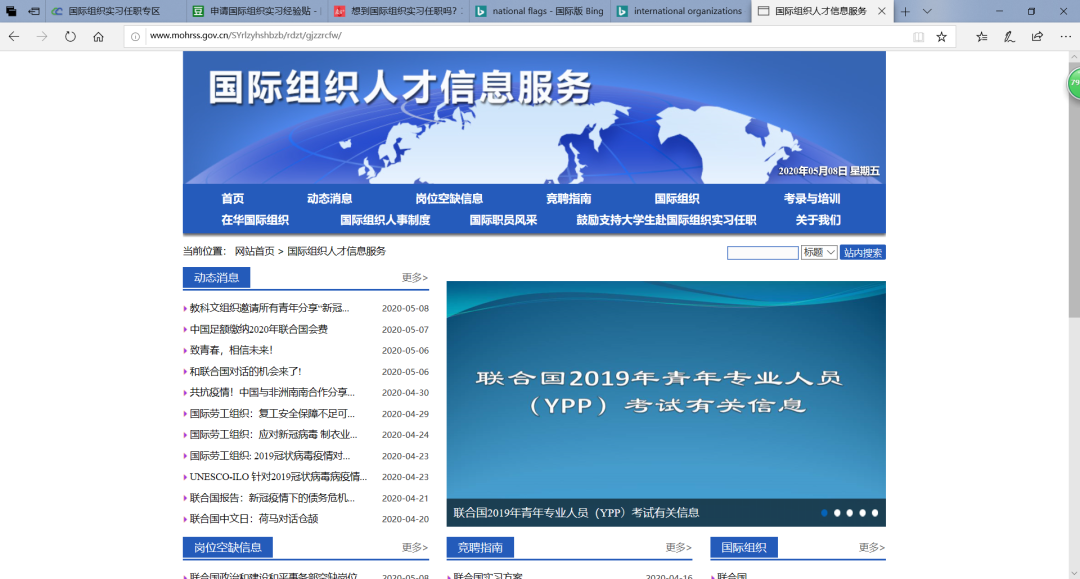
Task: Expand the tab list chevron beside new tab
Action: point(928,11)
